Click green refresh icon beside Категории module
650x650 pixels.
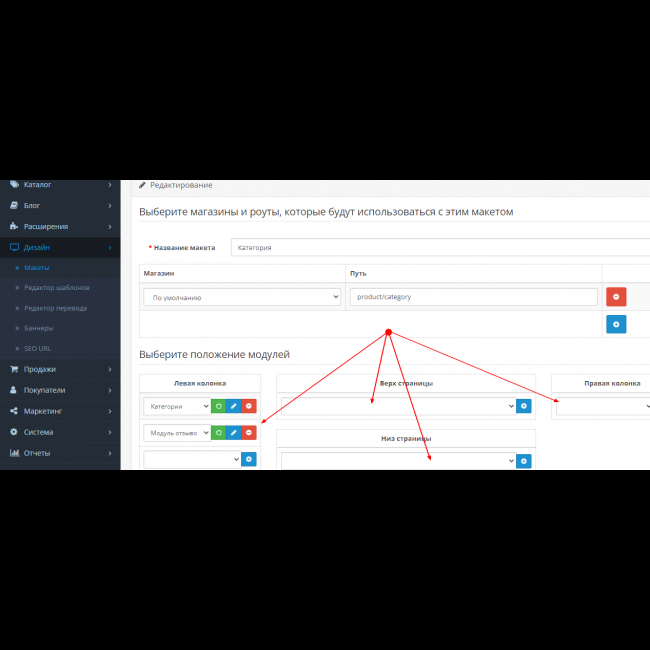click(218, 406)
